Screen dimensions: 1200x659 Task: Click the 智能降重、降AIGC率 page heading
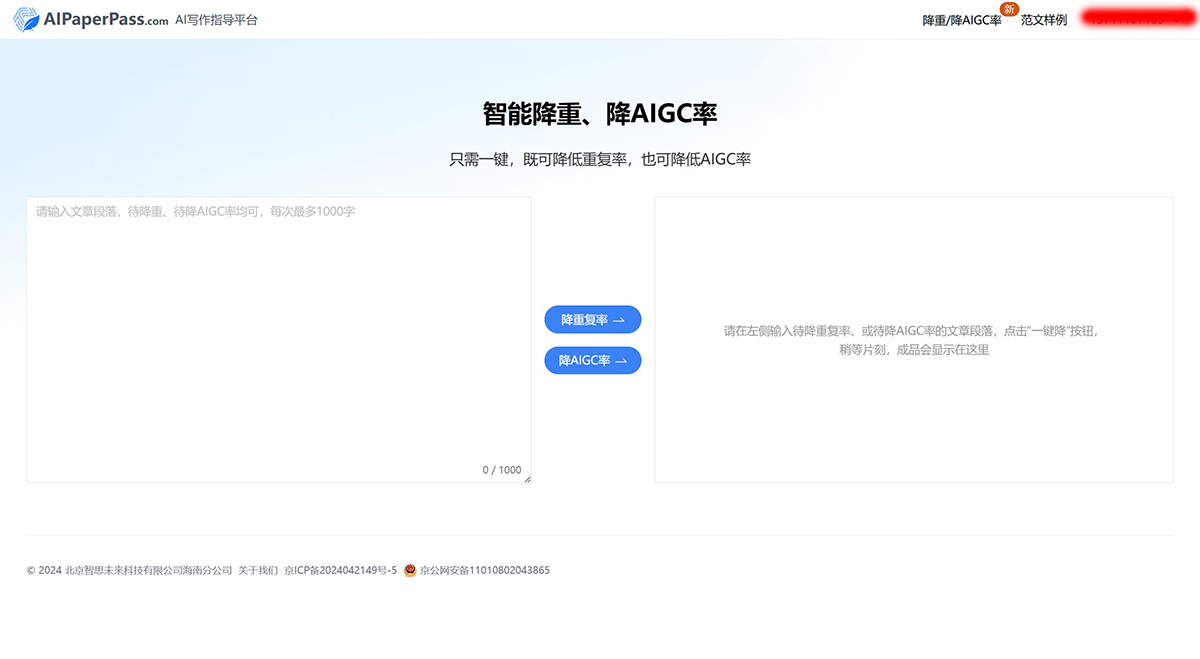pyautogui.click(x=600, y=114)
